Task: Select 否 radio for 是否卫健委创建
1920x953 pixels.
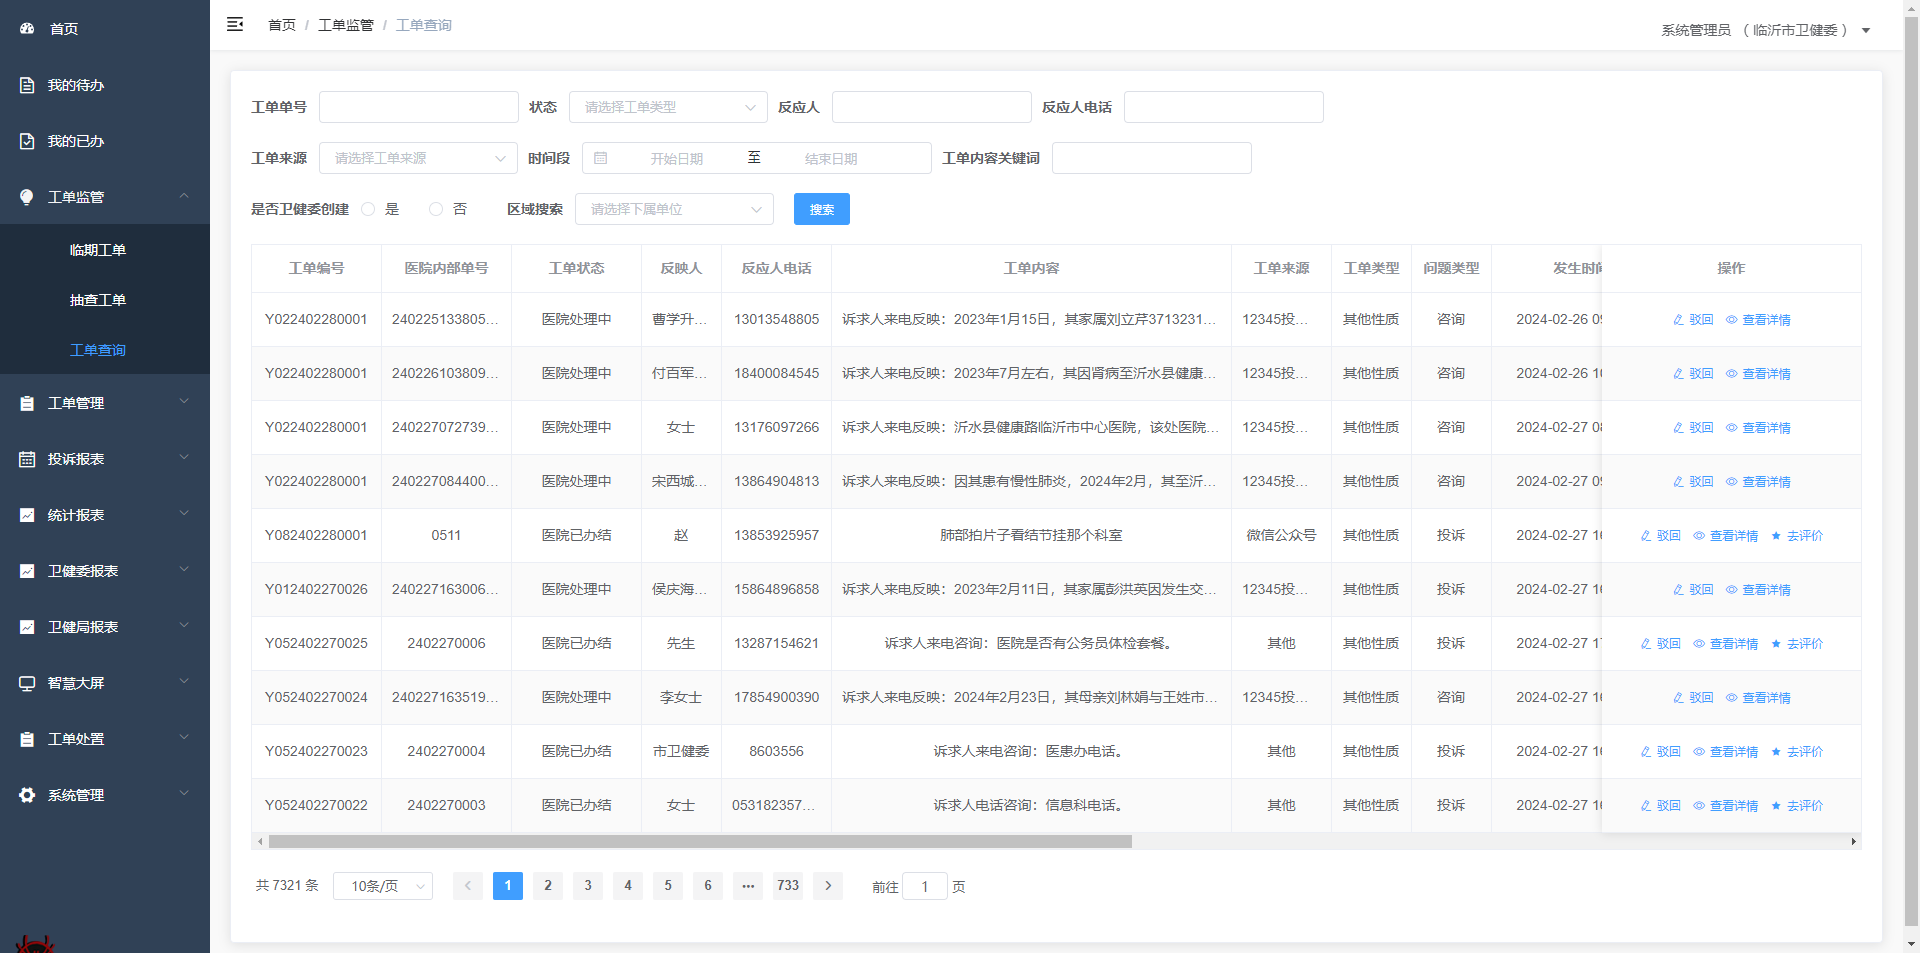Action: click(x=436, y=209)
